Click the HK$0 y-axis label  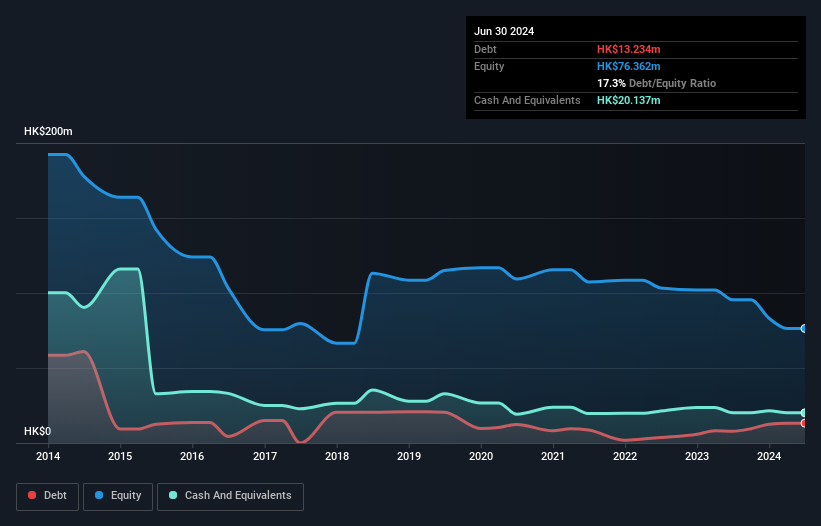36,431
